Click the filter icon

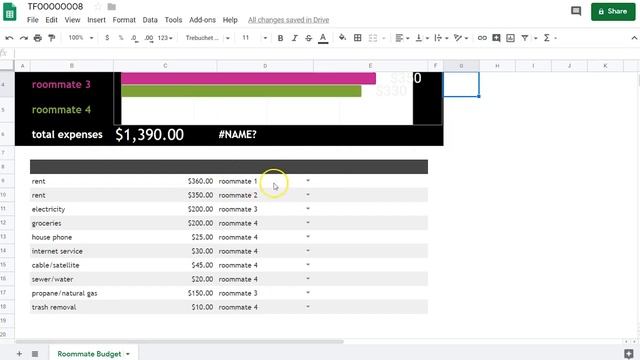[524, 38]
